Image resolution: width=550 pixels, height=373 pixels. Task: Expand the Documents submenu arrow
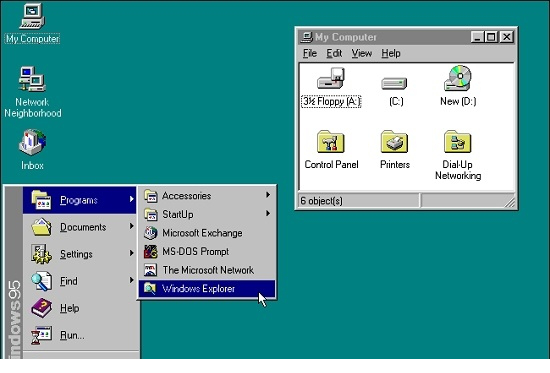coord(132,226)
